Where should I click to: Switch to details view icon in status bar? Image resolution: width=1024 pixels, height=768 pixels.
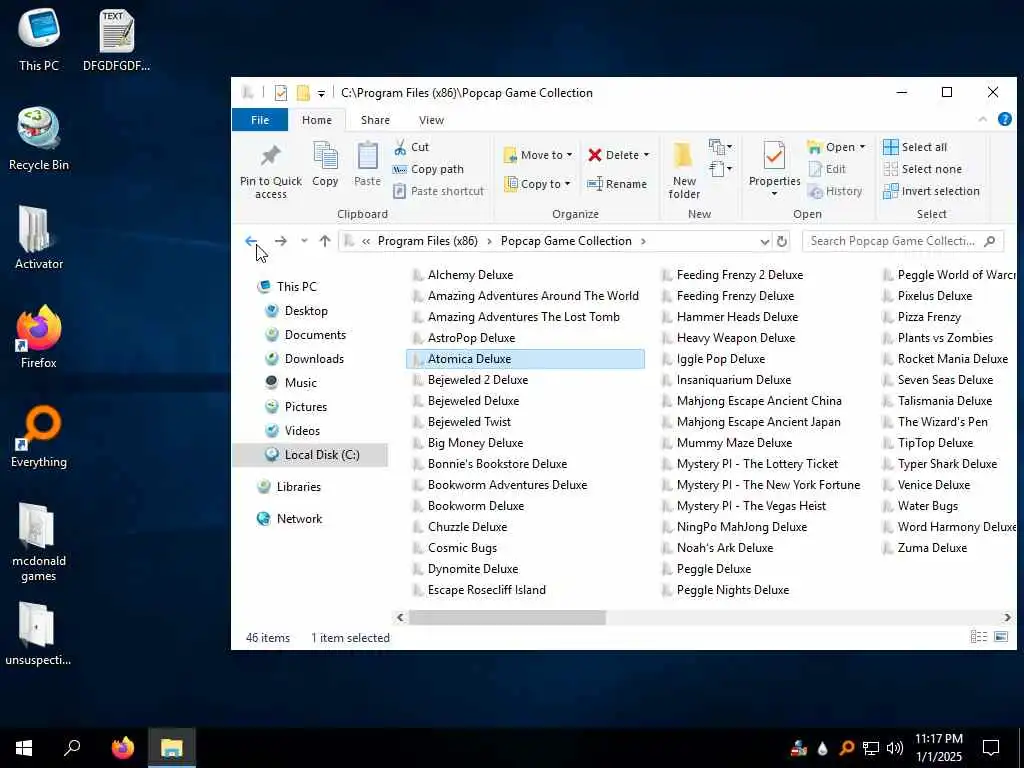tap(978, 637)
